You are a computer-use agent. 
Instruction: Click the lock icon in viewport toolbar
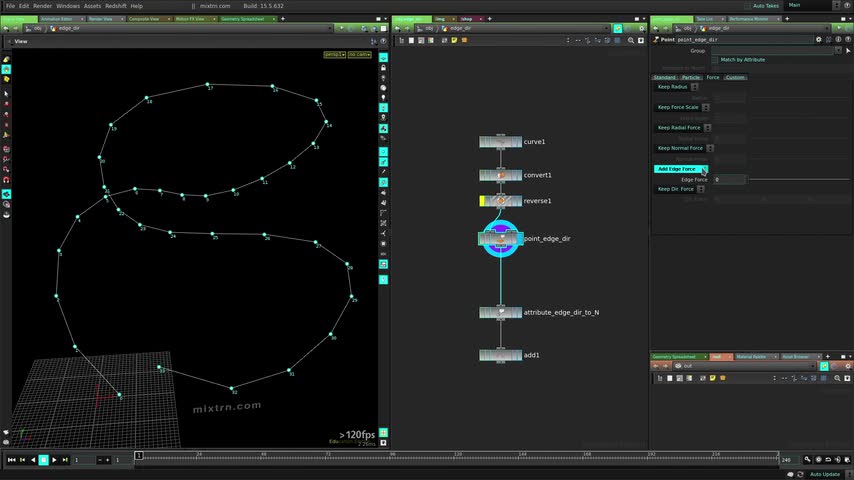coord(383,68)
